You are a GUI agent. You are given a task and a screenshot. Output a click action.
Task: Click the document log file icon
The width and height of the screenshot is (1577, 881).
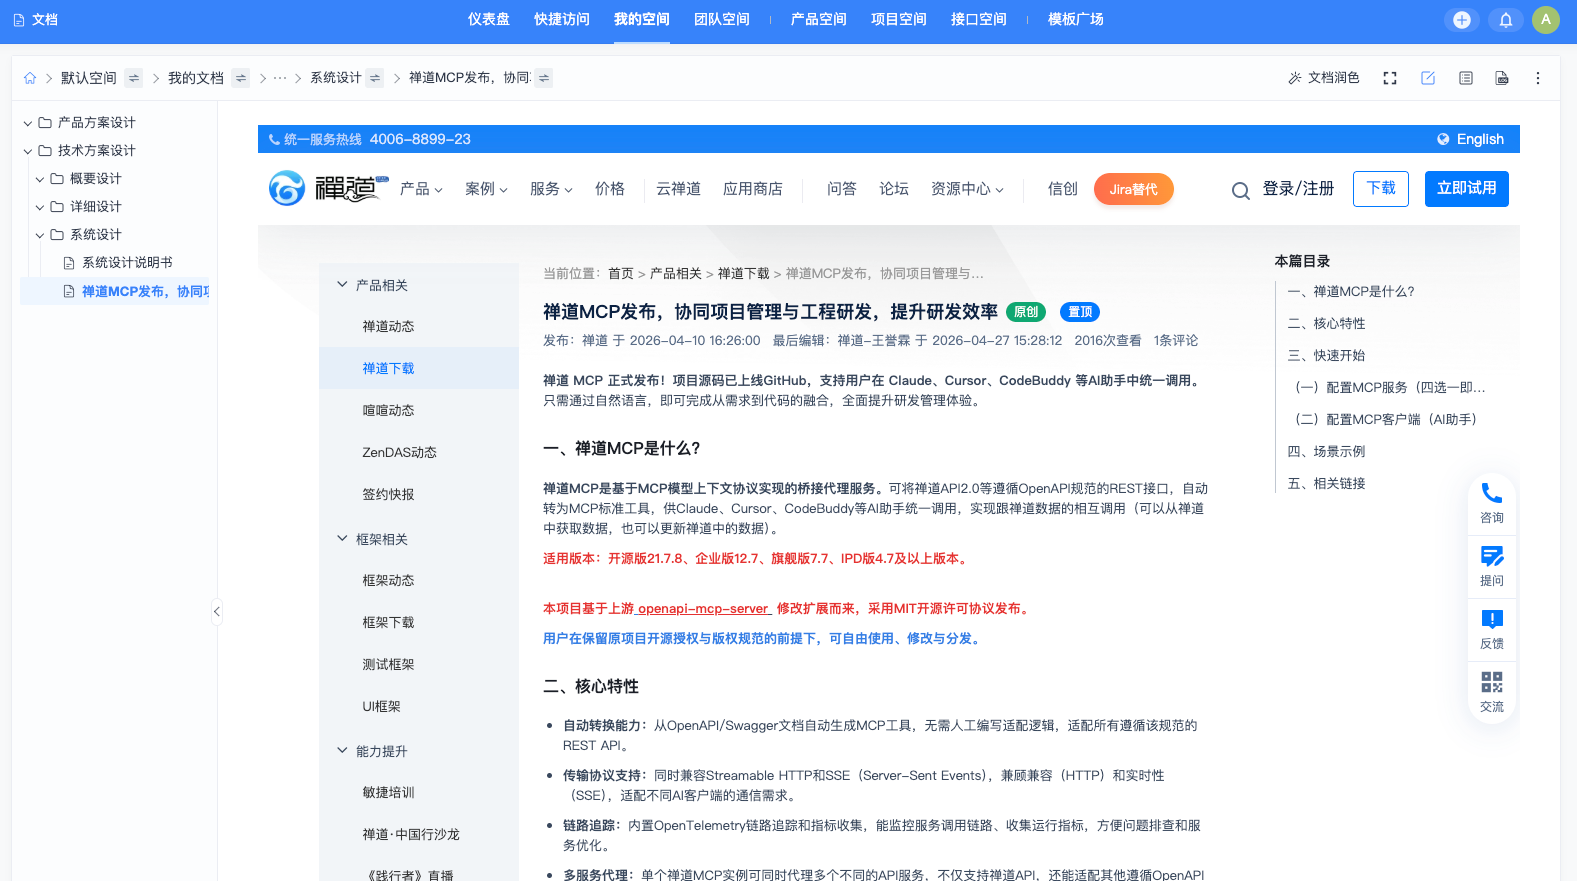[x=1502, y=78]
